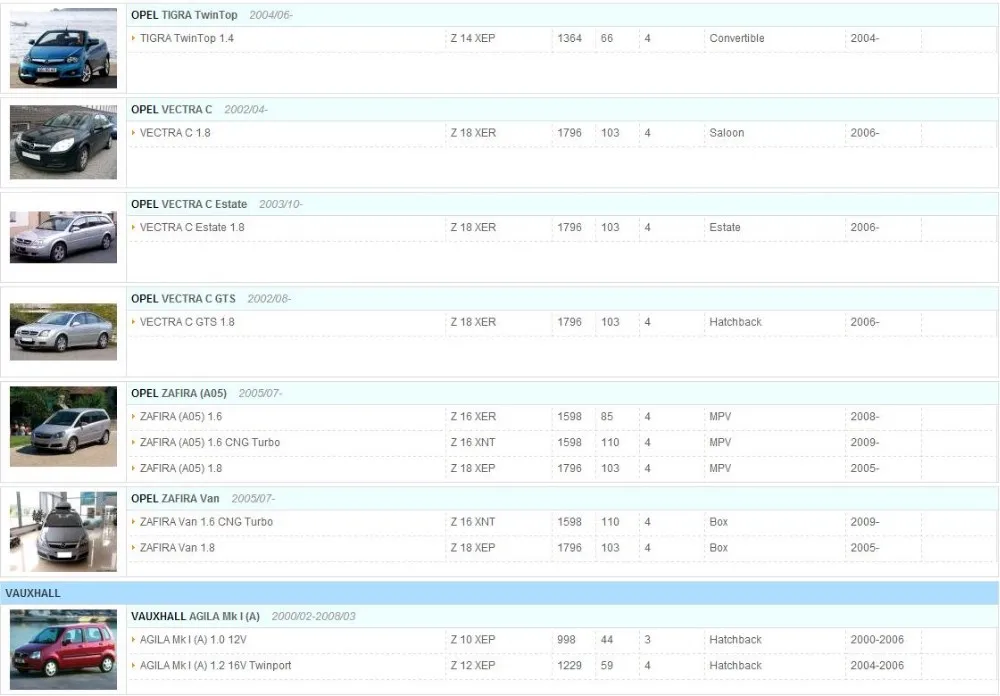Click the black Vectra C saloon thumbnail
Viewport: 1000px width, 696px height.
click(63, 142)
